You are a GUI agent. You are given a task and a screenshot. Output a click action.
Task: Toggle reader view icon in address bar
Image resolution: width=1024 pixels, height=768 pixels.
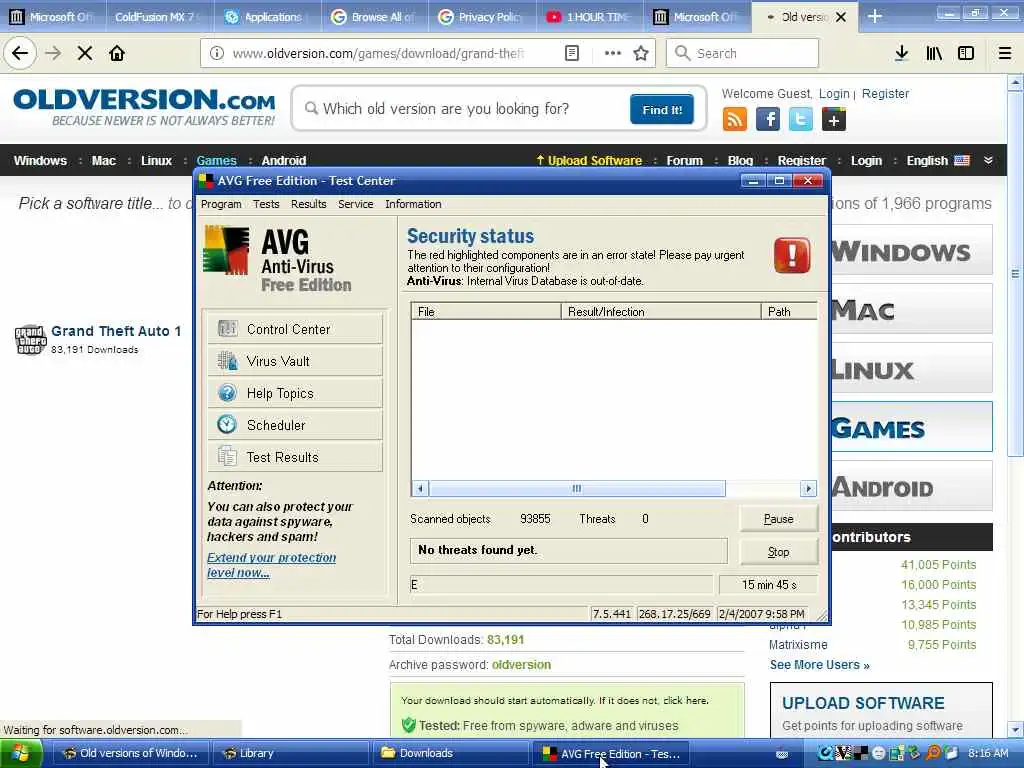click(x=571, y=53)
